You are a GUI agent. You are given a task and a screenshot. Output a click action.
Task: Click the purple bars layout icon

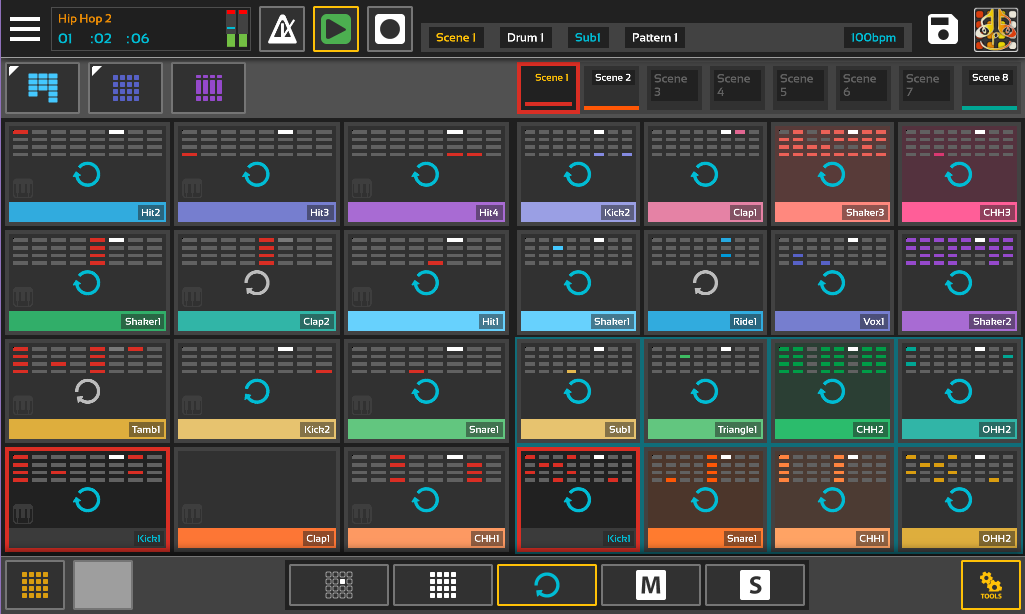click(x=208, y=88)
